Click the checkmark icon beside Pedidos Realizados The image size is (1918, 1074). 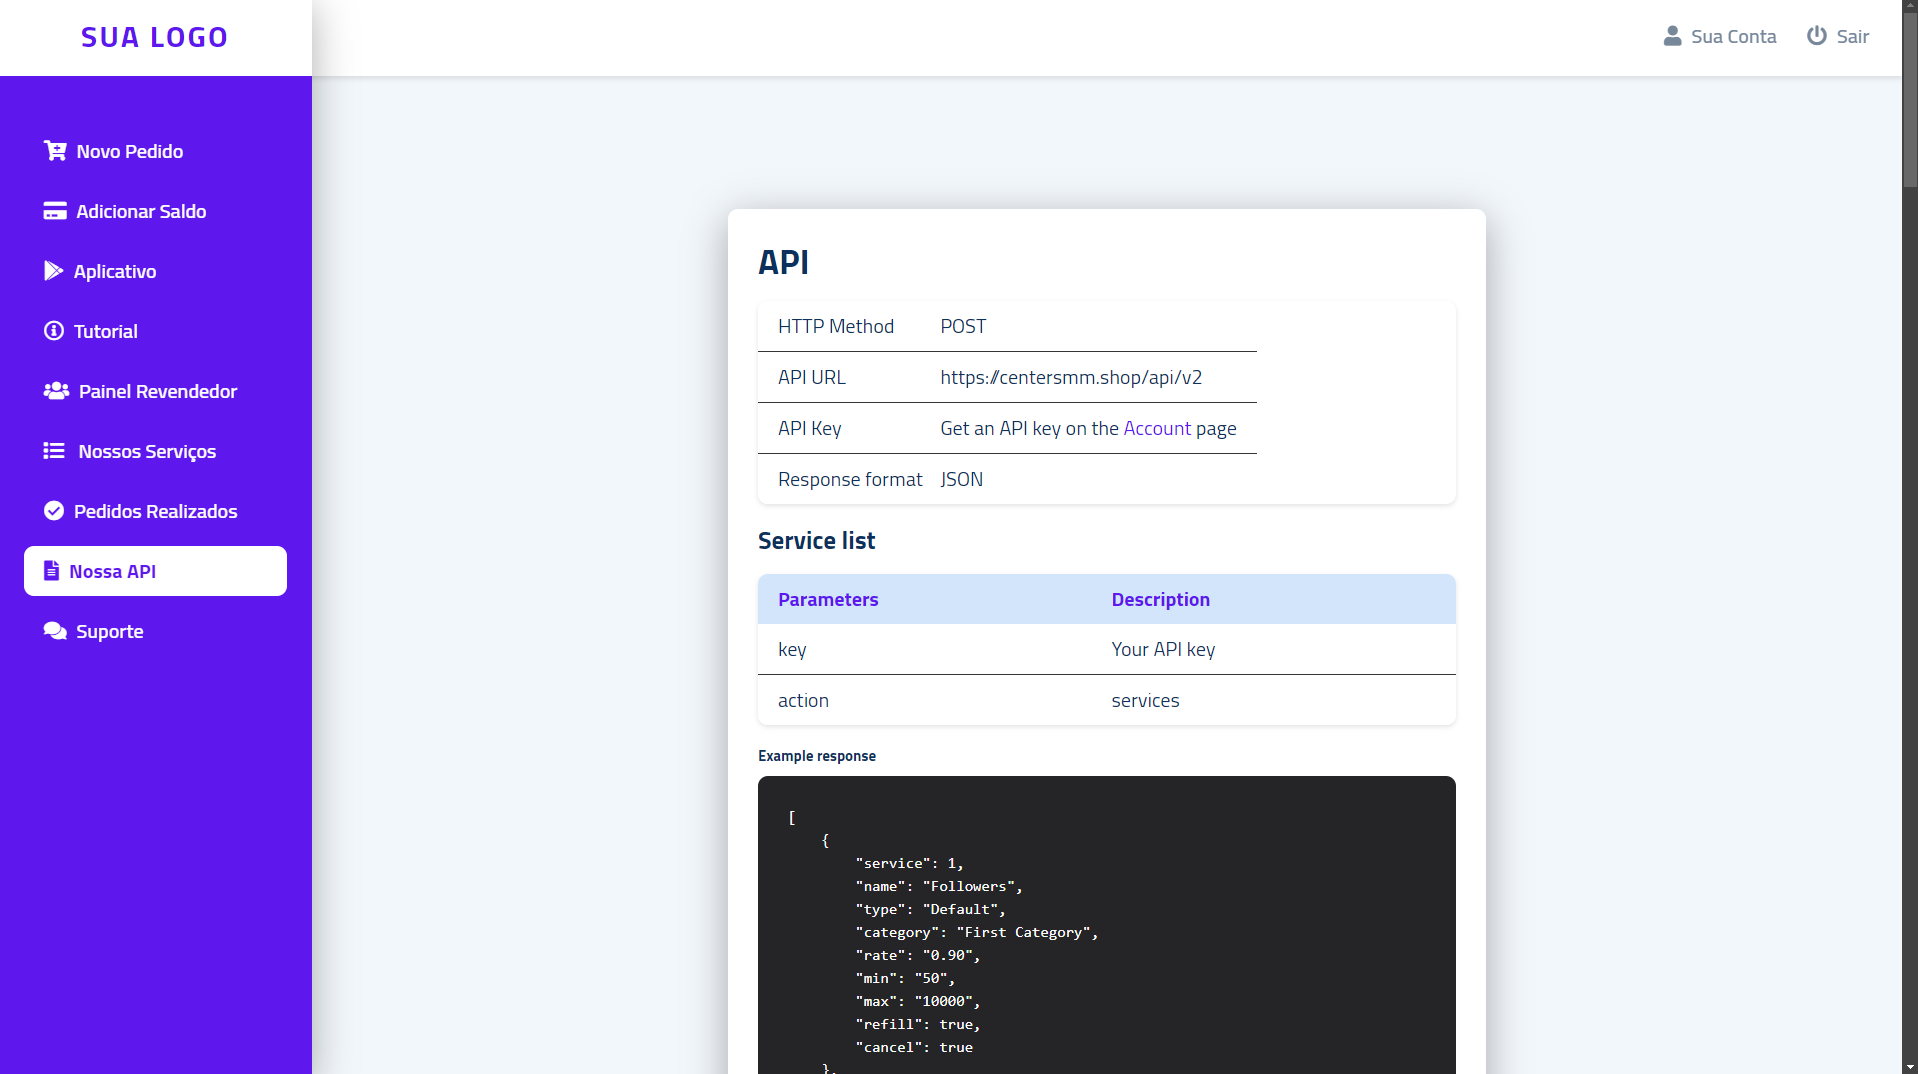pyautogui.click(x=54, y=510)
